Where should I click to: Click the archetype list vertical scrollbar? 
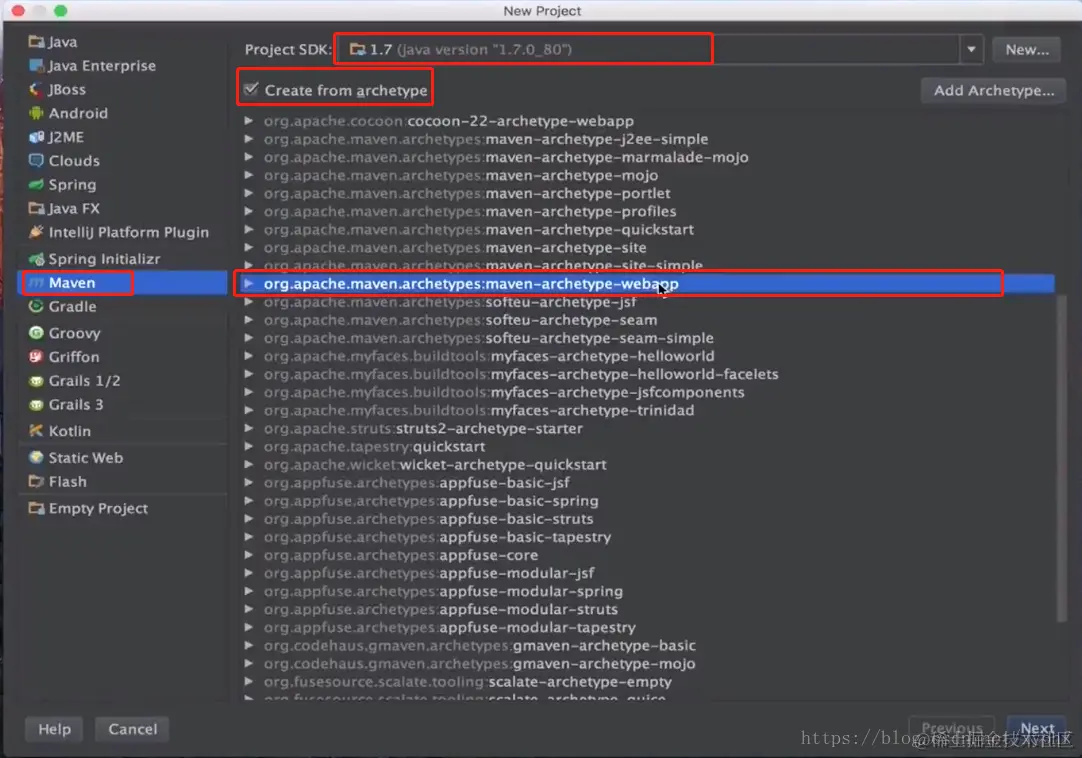tap(1061, 458)
